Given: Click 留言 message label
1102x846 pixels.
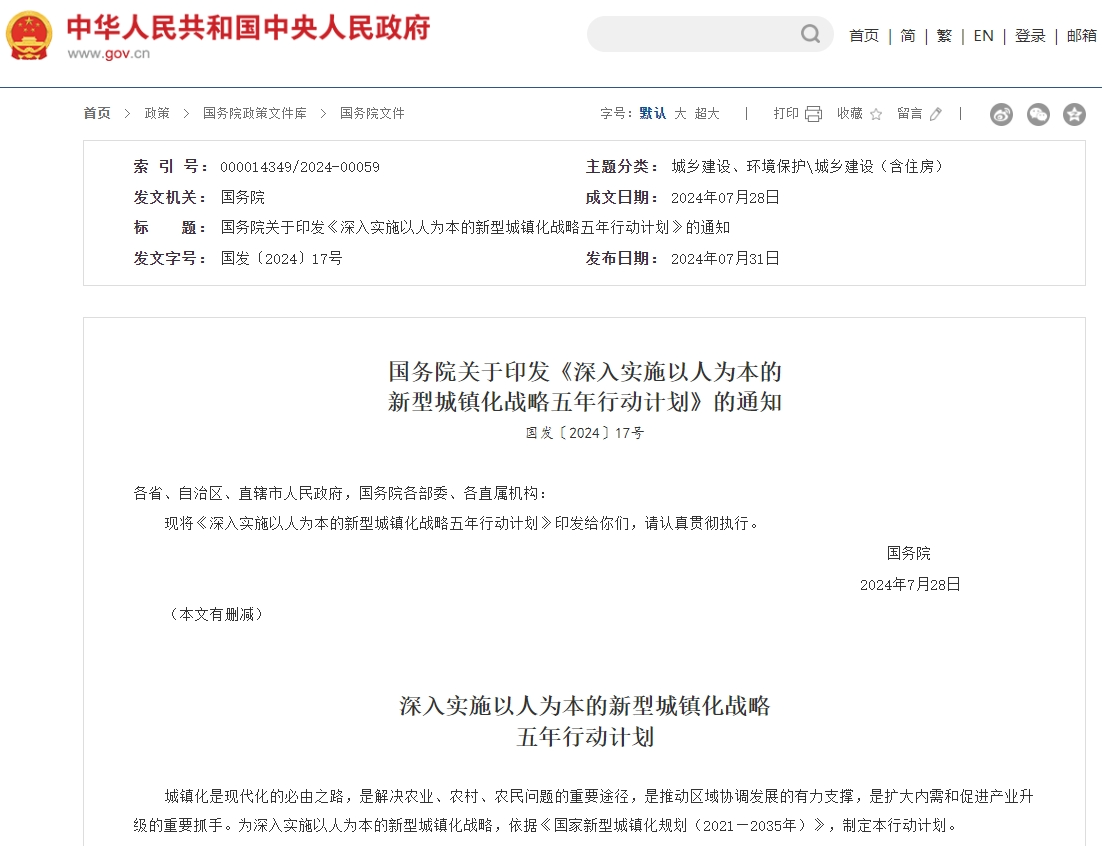Looking at the screenshot, I should tap(909, 113).
